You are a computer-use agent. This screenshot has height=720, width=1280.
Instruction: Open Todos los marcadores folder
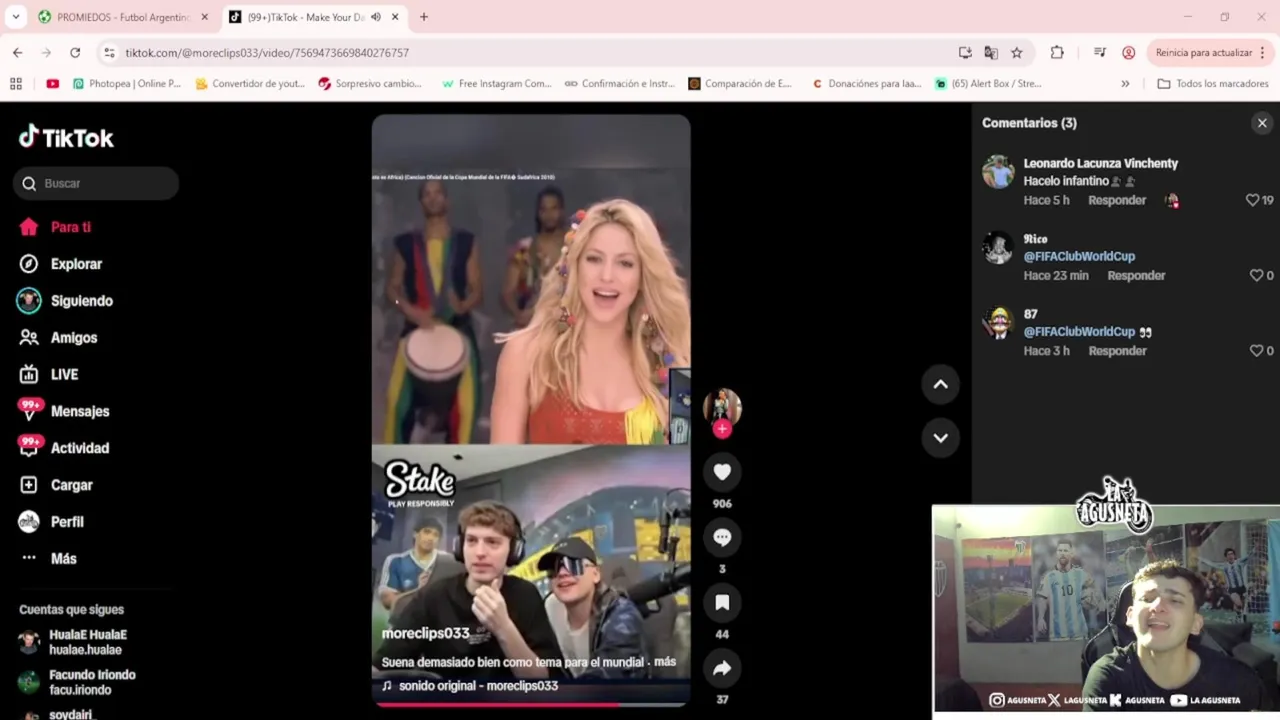point(1212,84)
